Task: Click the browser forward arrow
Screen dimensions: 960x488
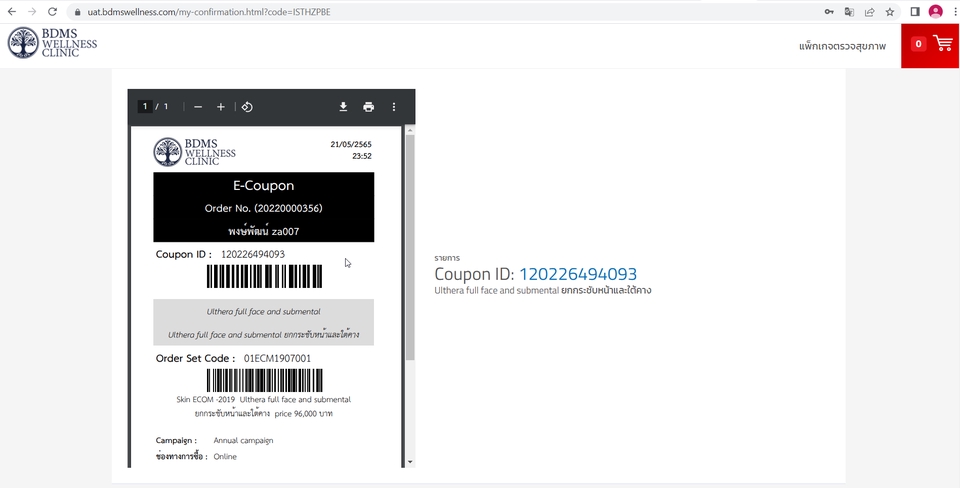Action: pyautogui.click(x=32, y=12)
